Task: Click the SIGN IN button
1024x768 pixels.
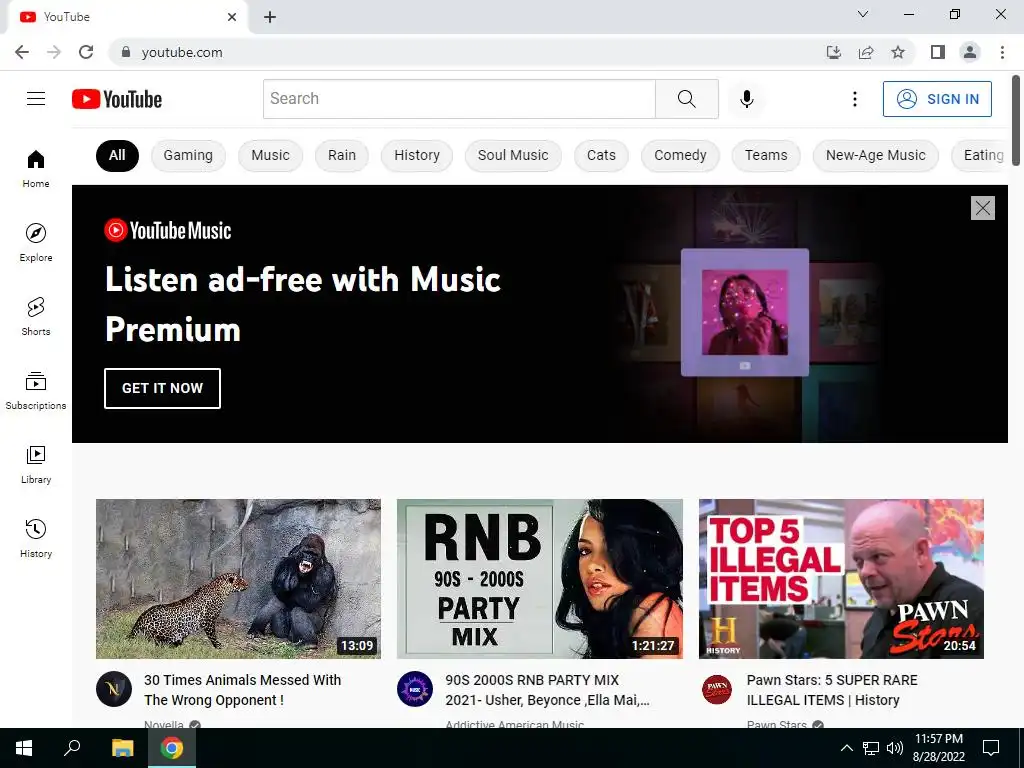Action: pos(937,99)
